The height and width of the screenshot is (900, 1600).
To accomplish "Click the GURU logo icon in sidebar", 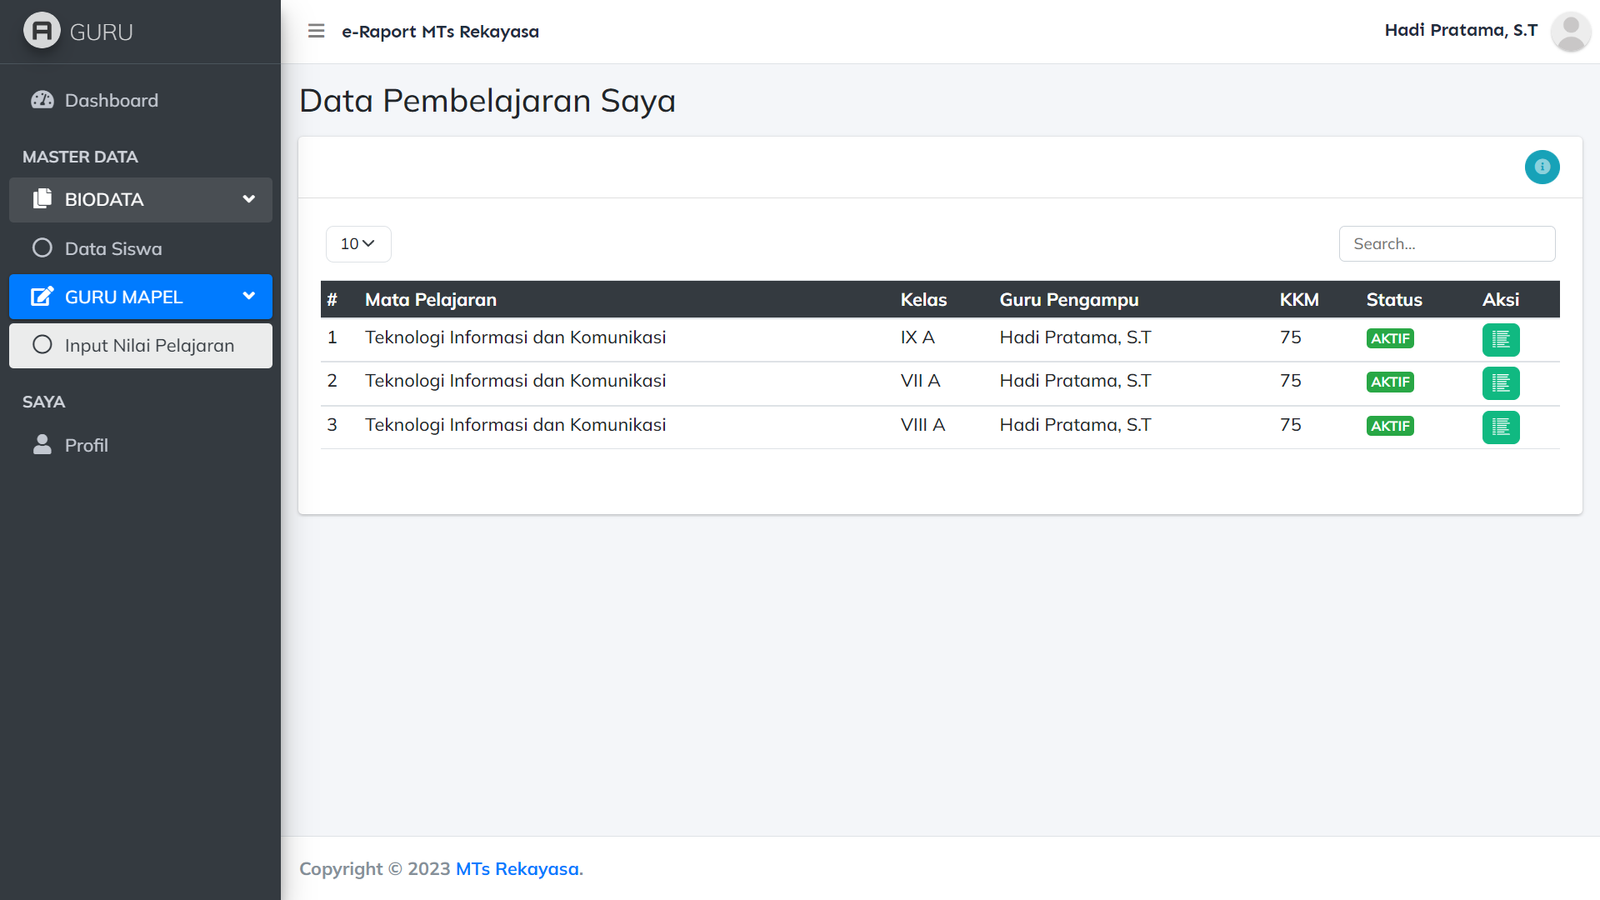I will pos(42,31).
